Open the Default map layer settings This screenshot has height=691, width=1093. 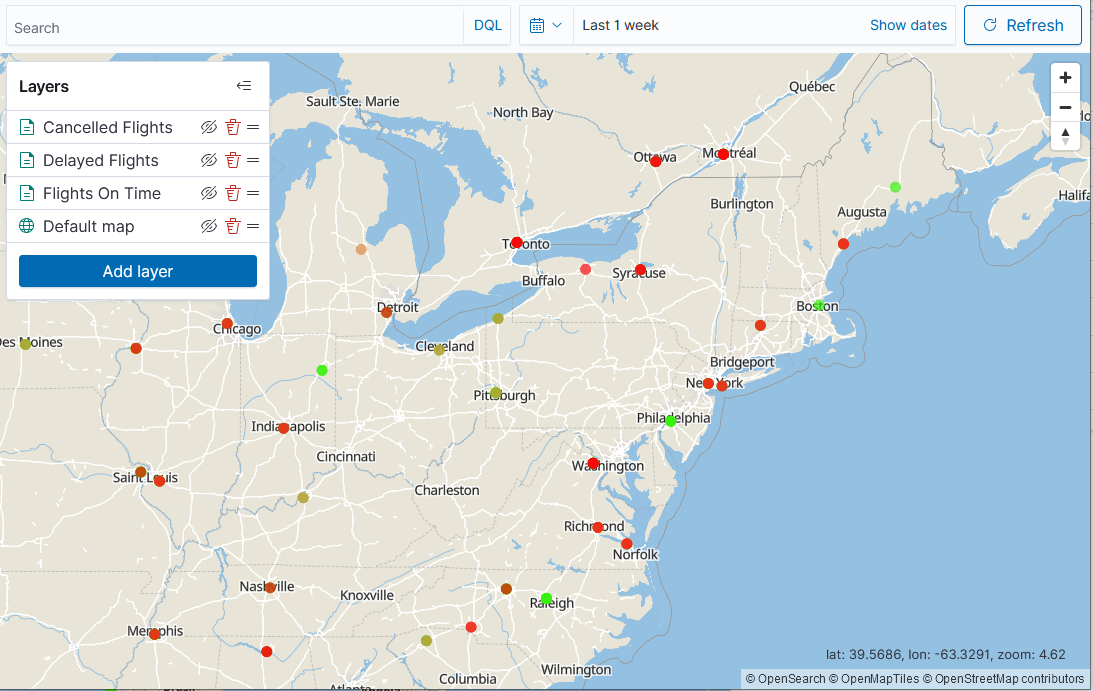(x=89, y=226)
